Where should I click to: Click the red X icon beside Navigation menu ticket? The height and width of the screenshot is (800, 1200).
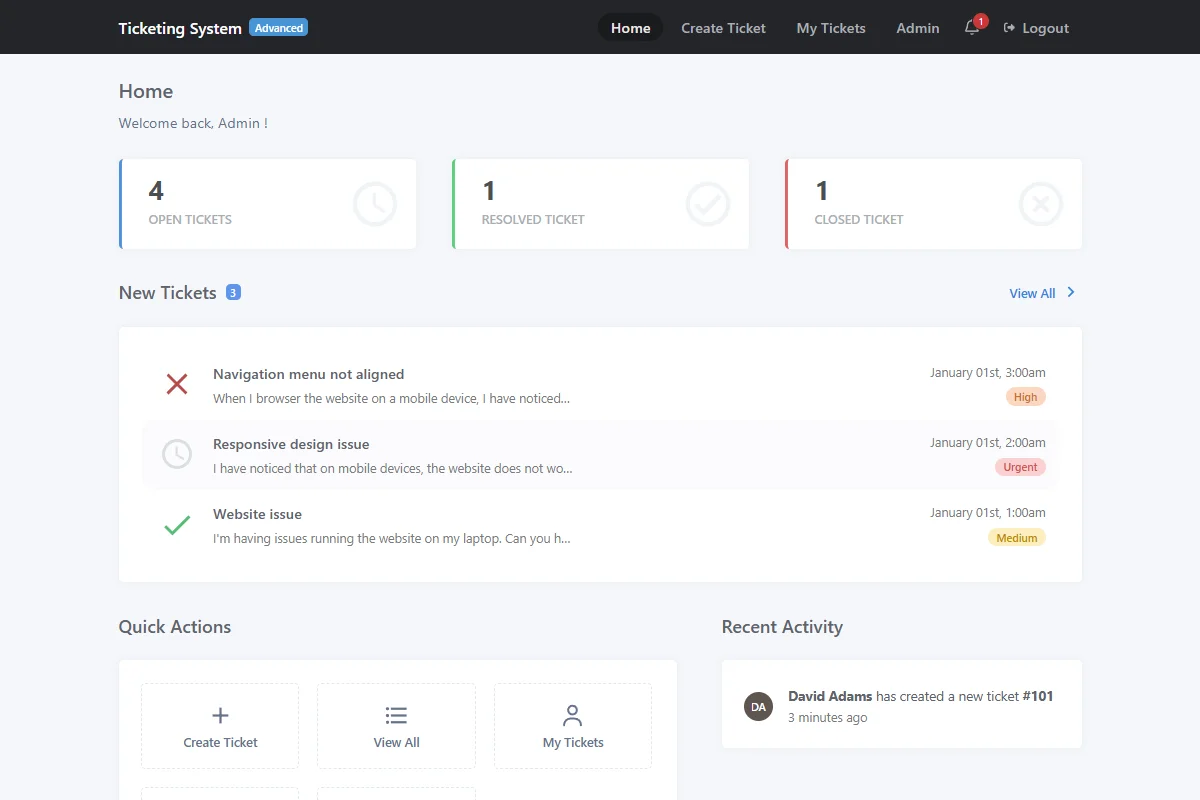(x=177, y=384)
